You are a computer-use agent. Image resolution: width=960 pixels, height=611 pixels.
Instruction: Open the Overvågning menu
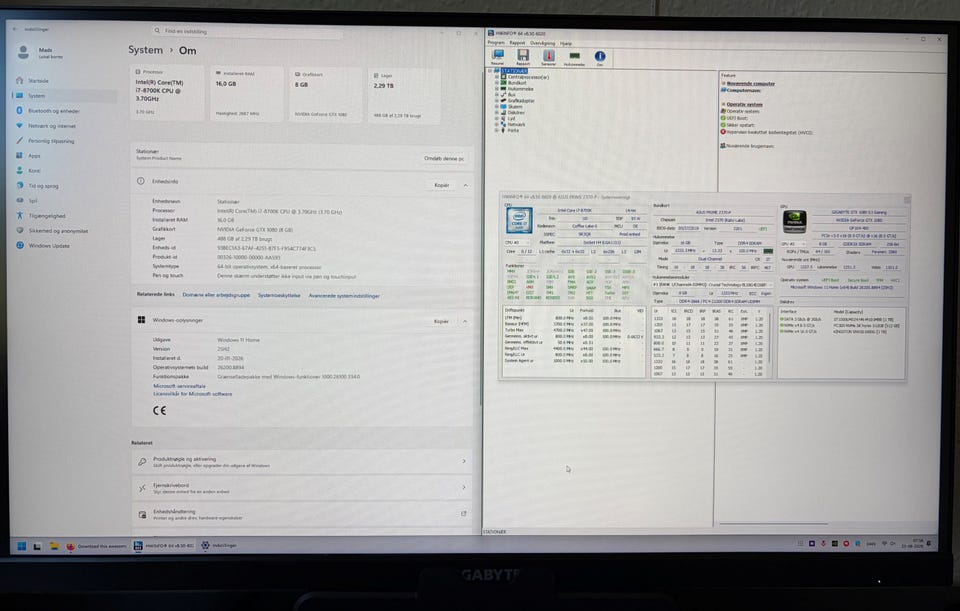pyautogui.click(x=542, y=43)
